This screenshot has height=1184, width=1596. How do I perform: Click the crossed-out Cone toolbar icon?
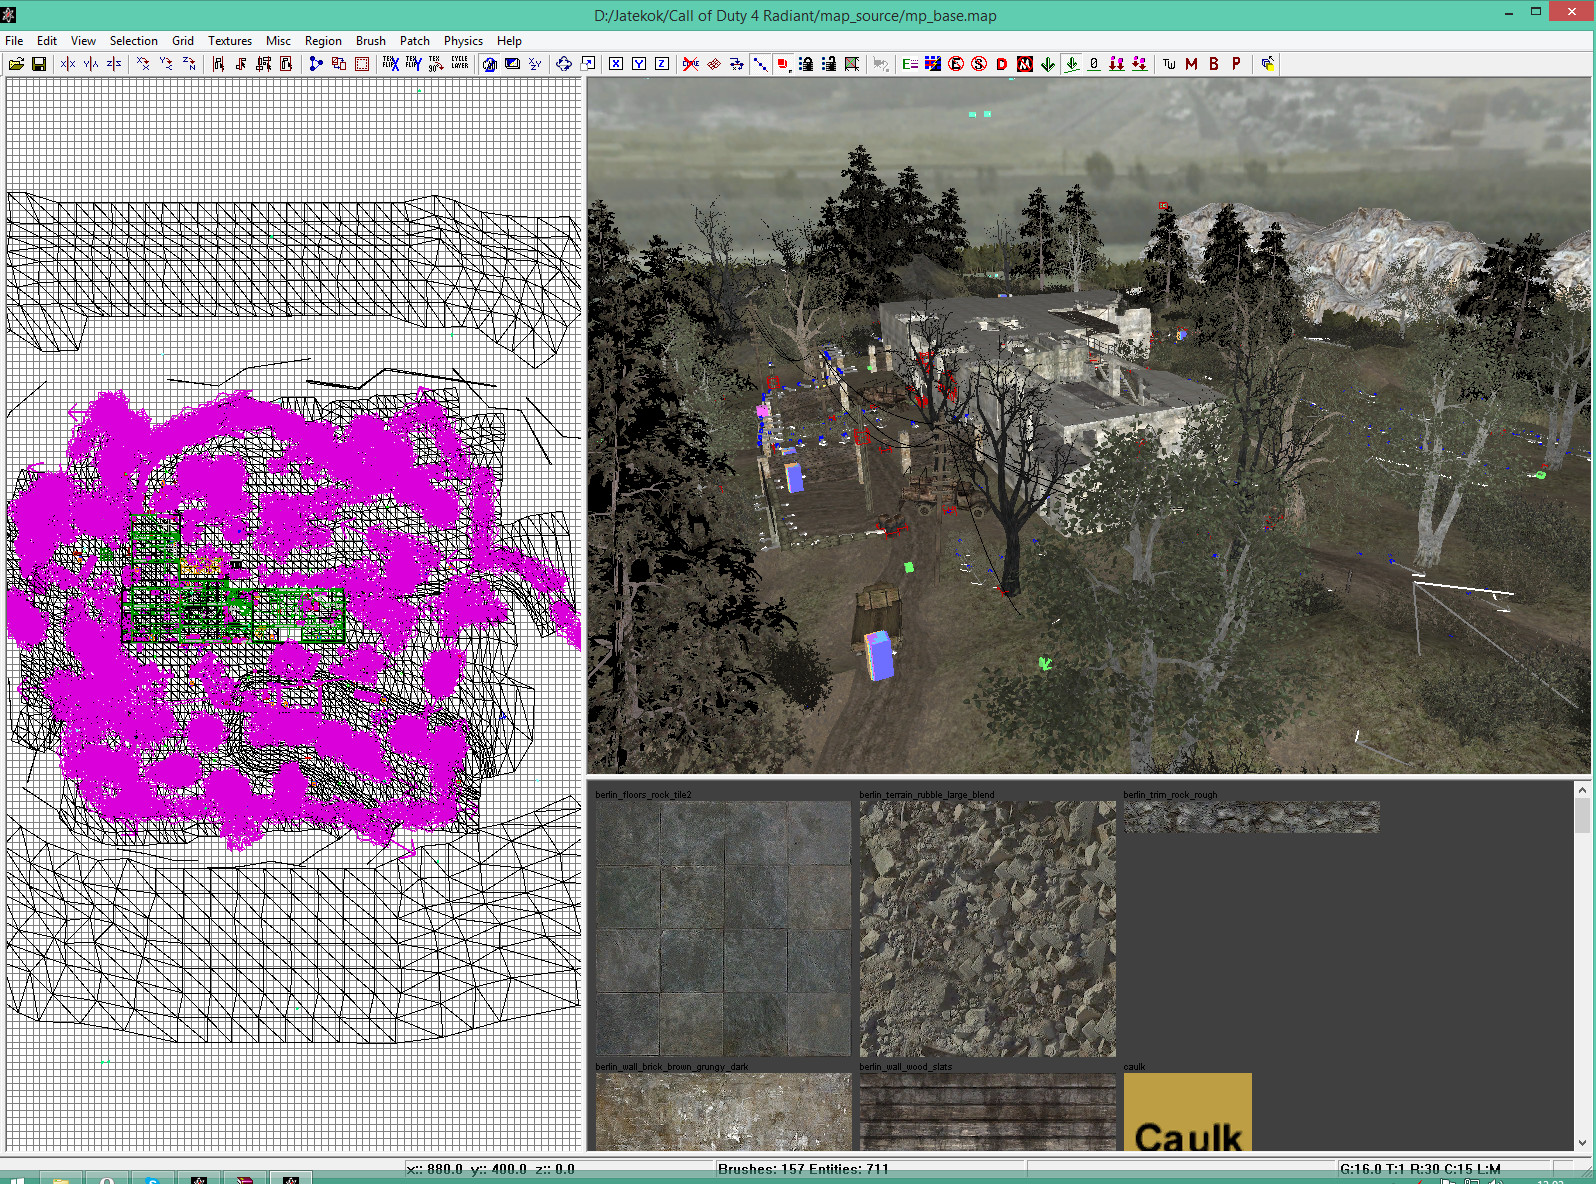[x=691, y=64]
